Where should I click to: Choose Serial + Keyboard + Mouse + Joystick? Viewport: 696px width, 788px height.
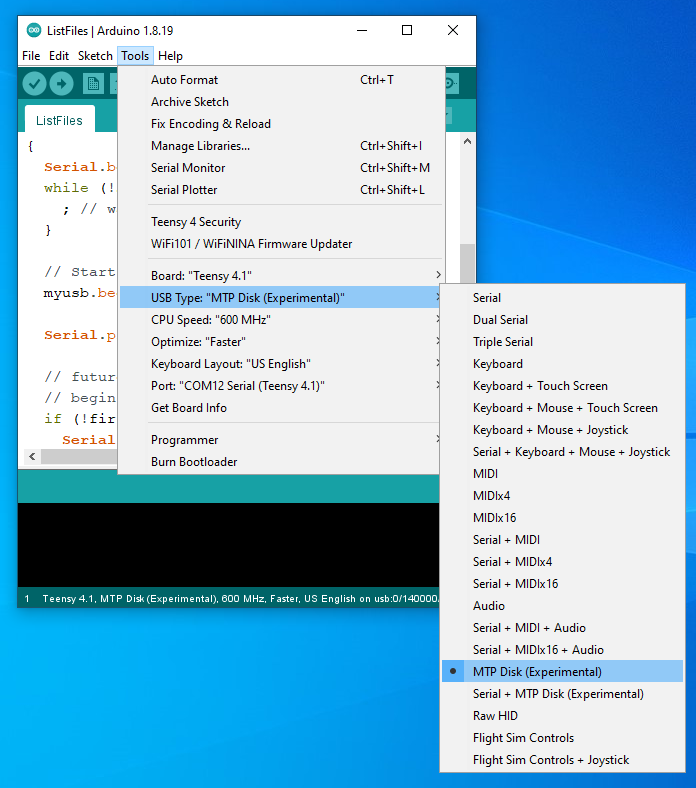562,452
